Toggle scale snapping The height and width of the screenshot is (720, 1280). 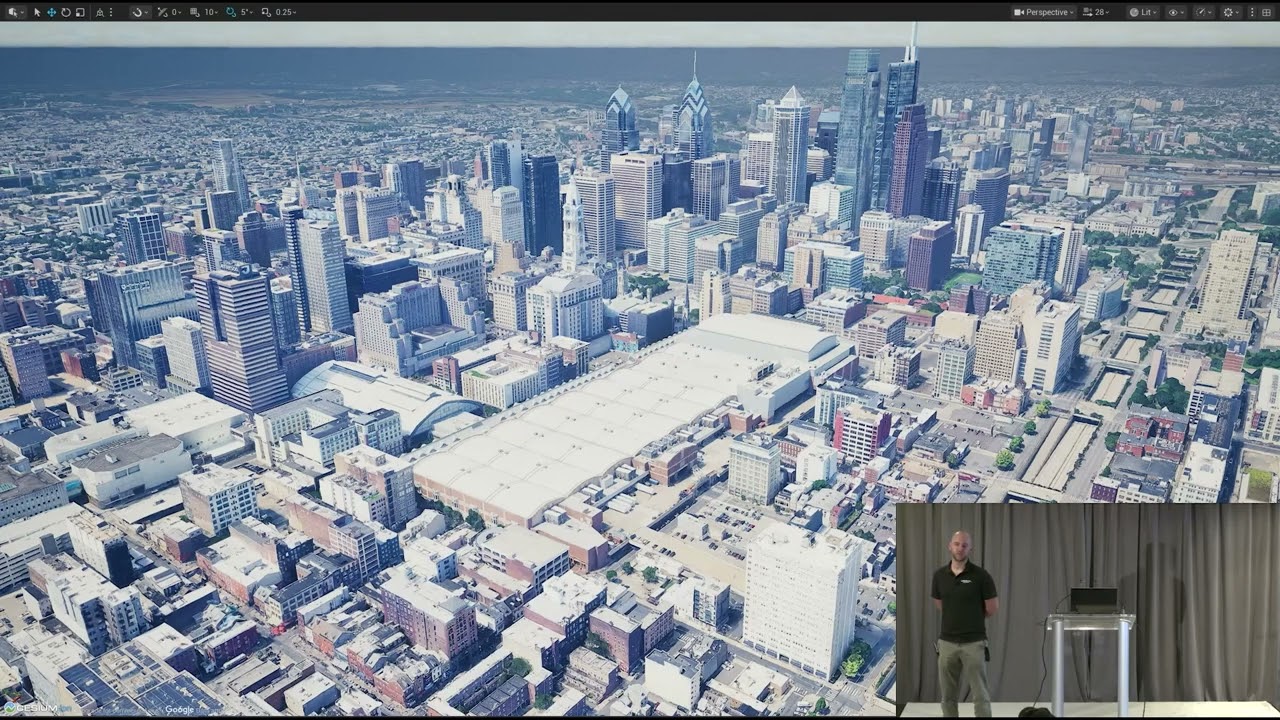pyautogui.click(x=266, y=12)
